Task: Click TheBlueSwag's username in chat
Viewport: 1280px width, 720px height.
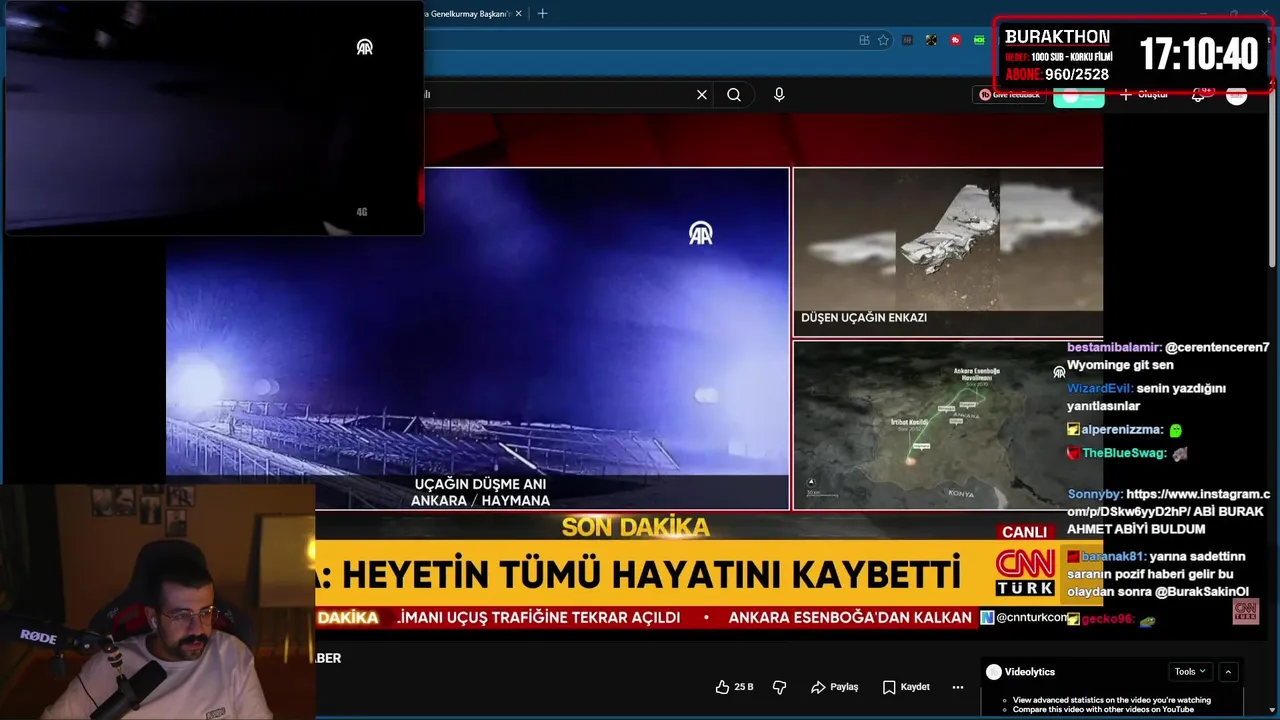Action: click(1125, 453)
